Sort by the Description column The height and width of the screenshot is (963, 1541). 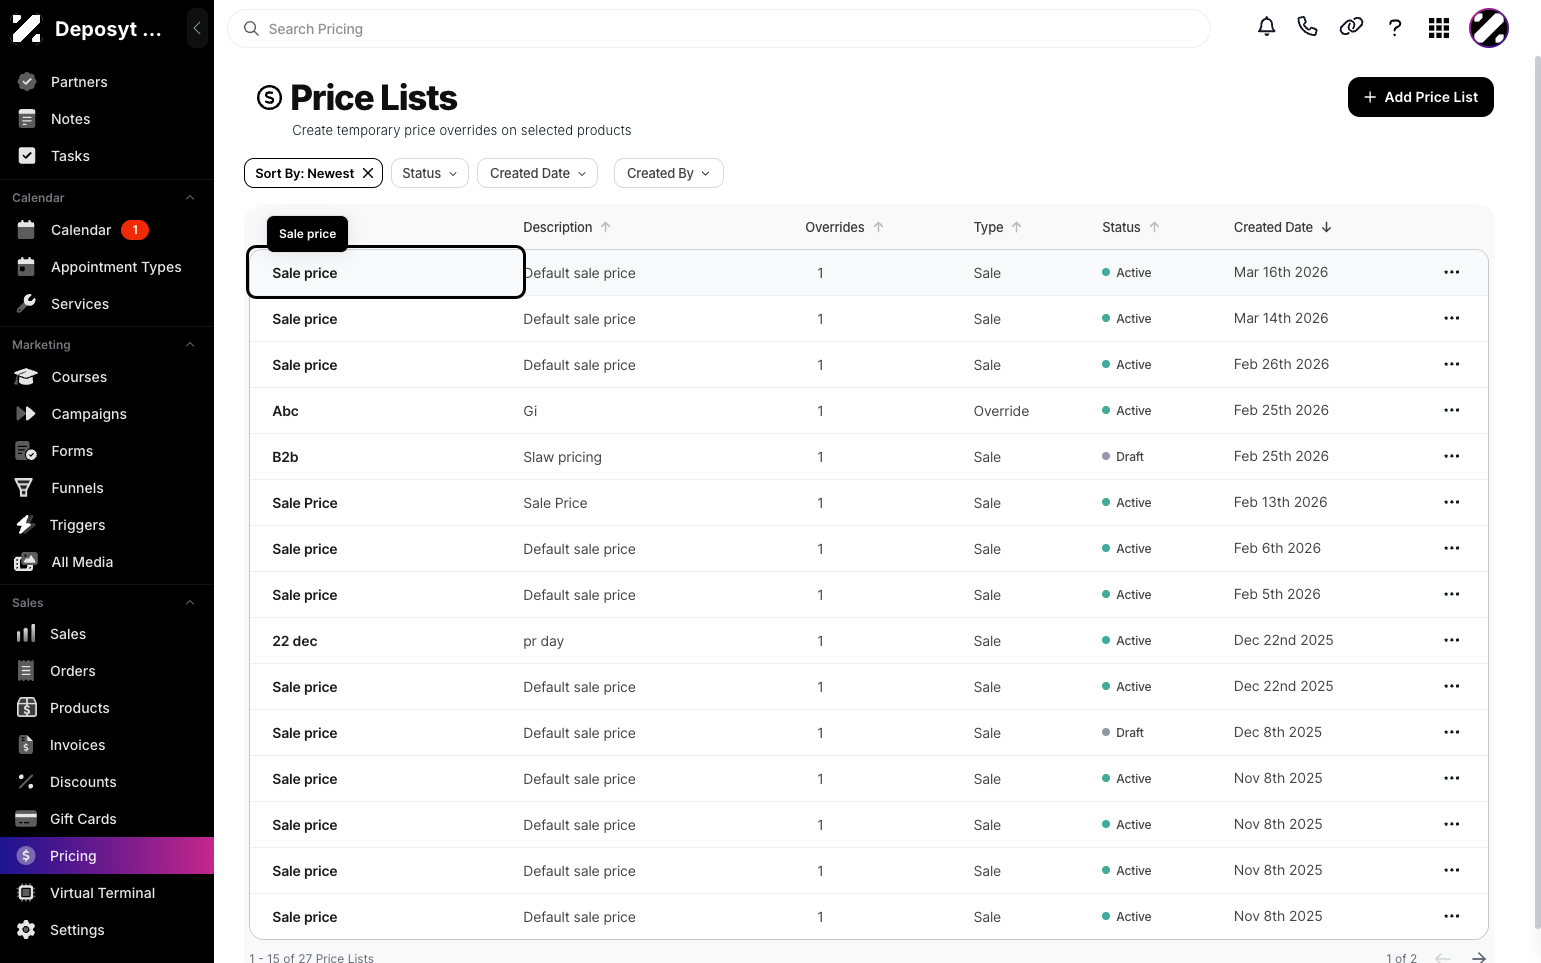[x=567, y=227]
